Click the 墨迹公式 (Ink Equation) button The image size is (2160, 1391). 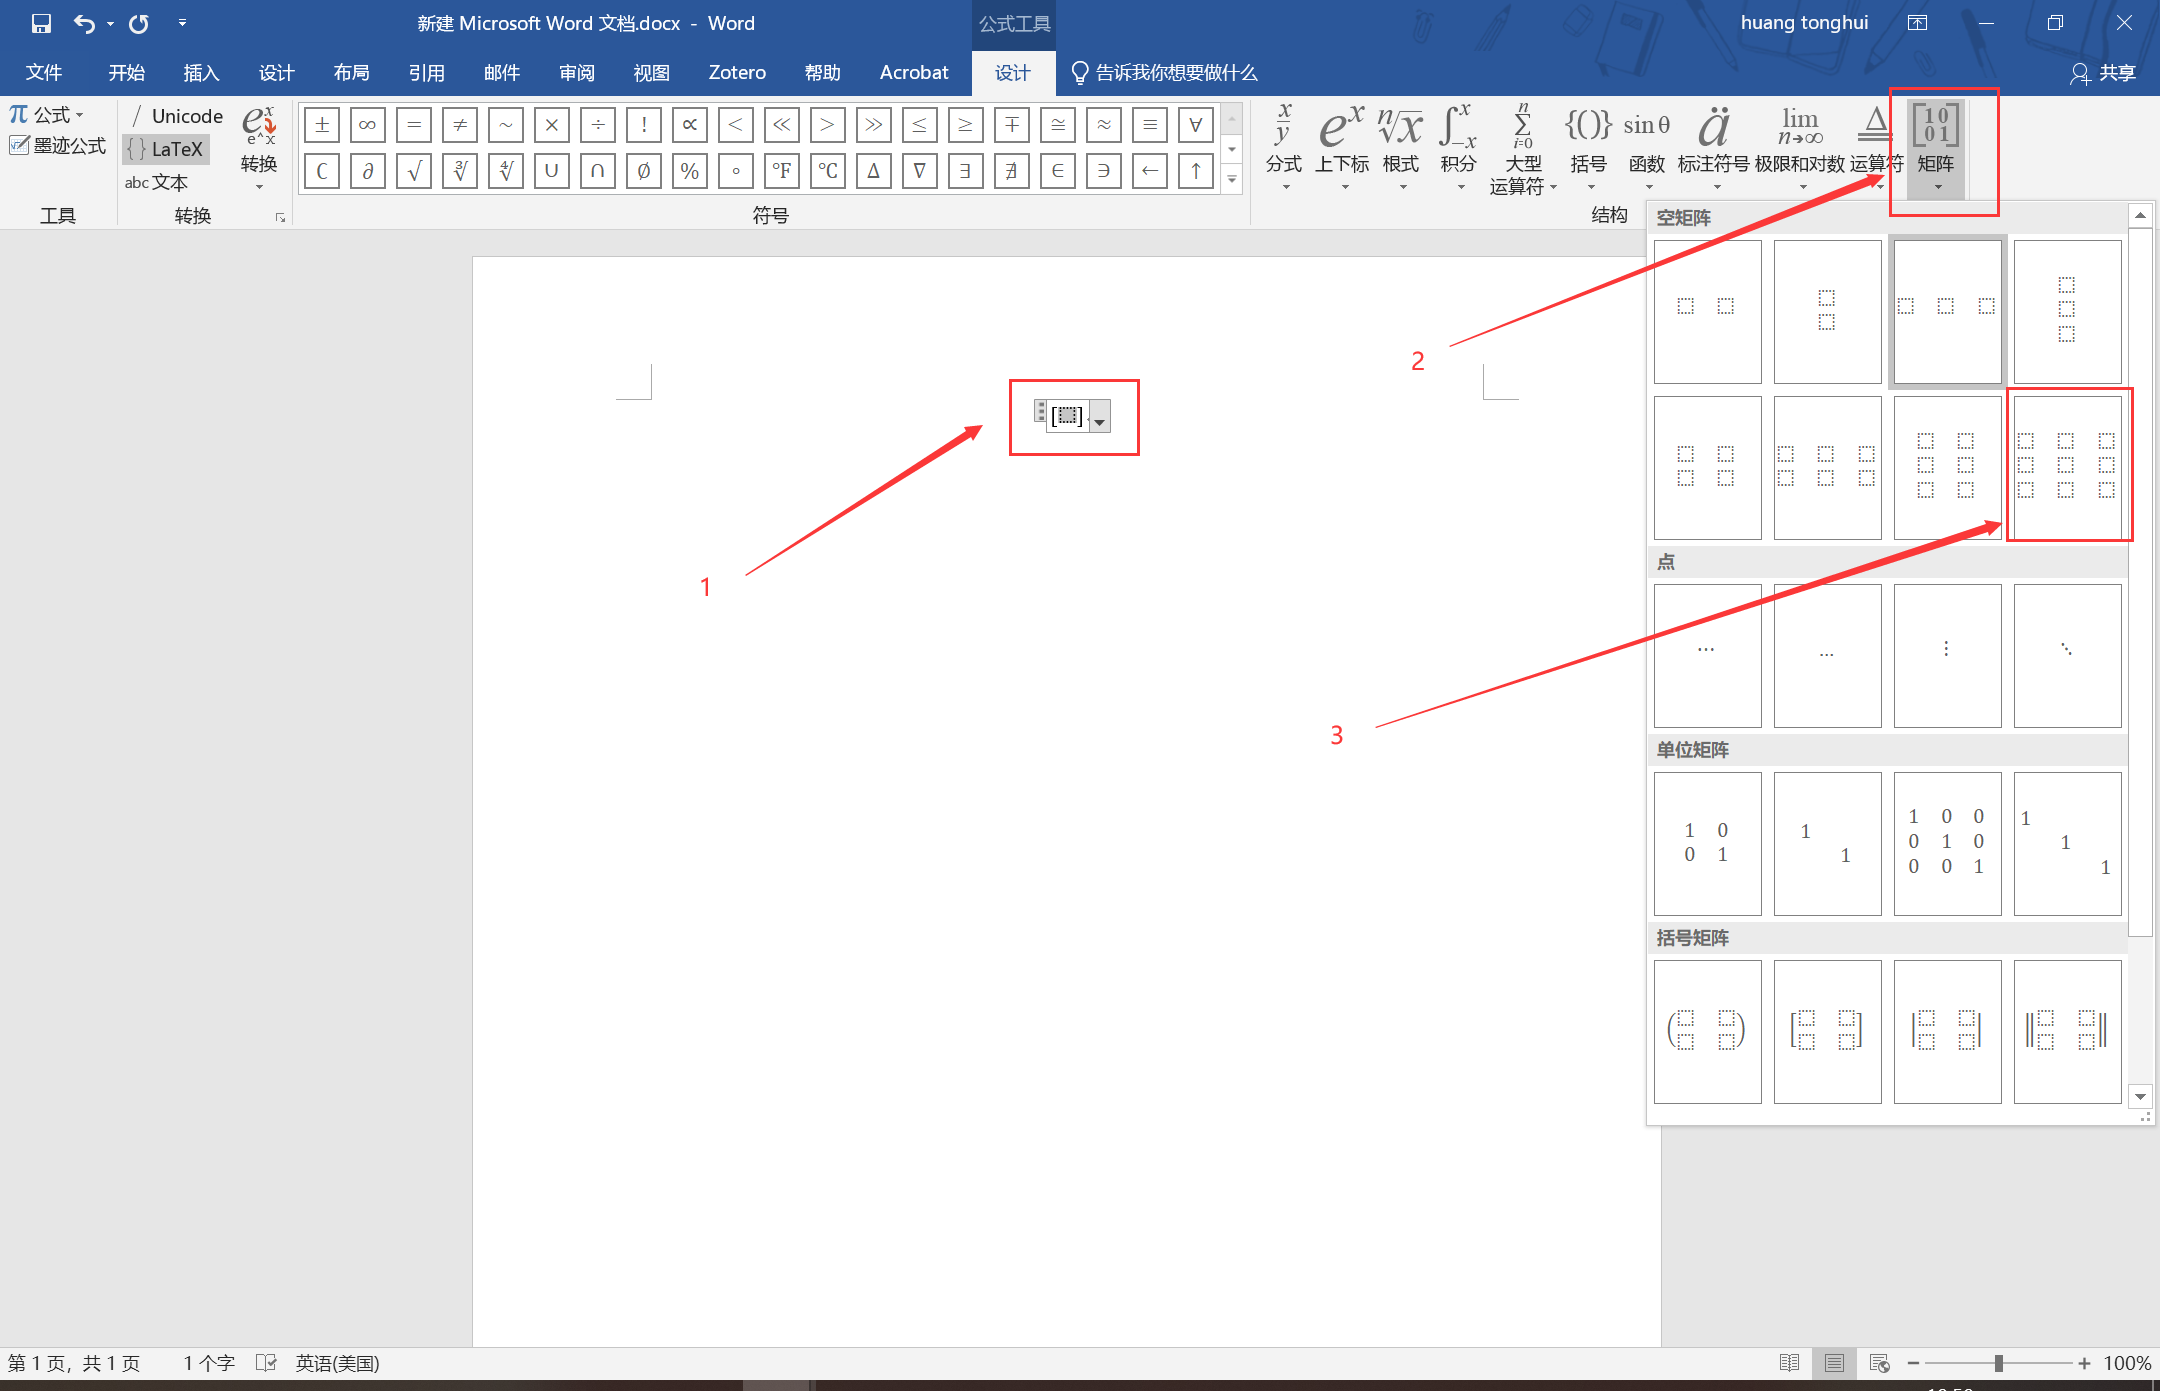pos(58,146)
